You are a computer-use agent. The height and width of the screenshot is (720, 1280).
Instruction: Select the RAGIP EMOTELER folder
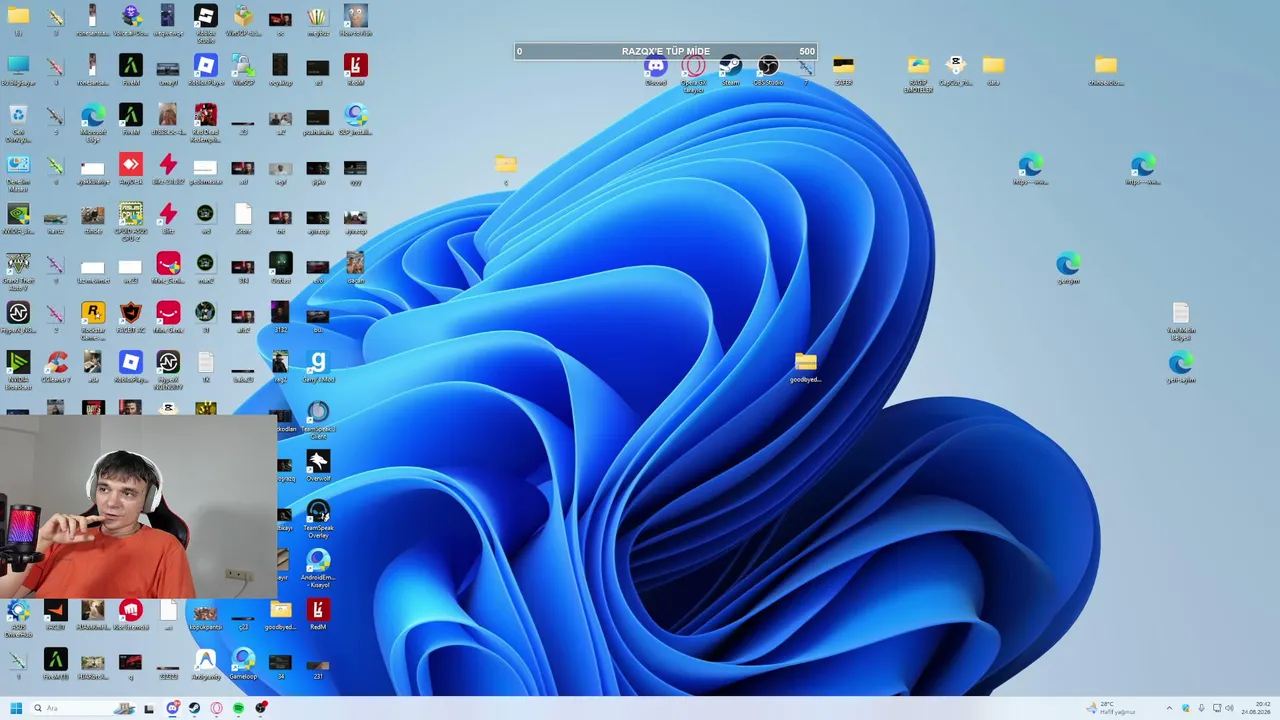pyautogui.click(x=918, y=74)
